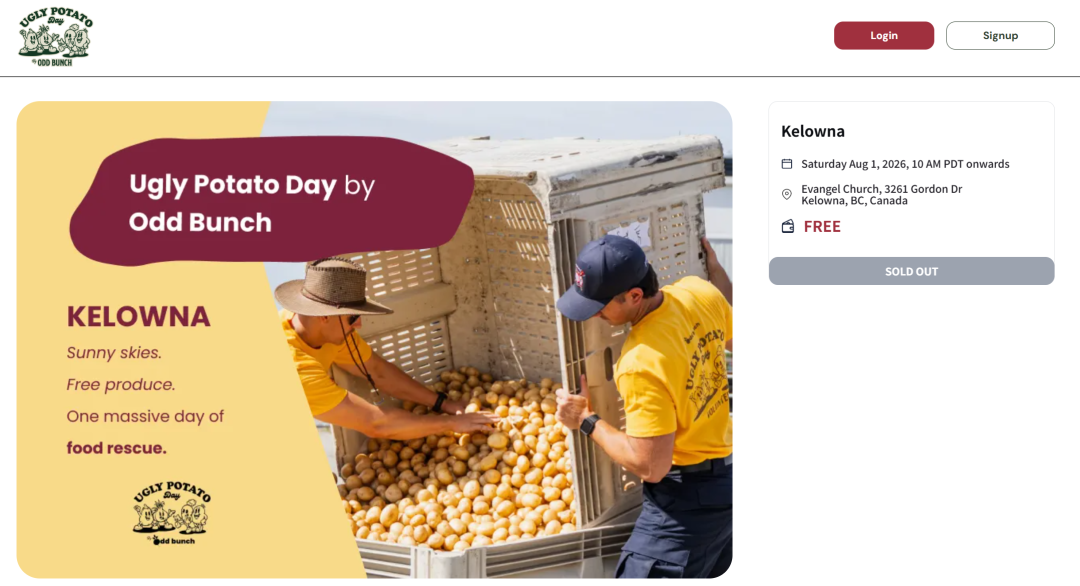Viewport: 1080px width, 586px height.
Task: Click the KELOWNA heading in the banner
Action: (138, 317)
